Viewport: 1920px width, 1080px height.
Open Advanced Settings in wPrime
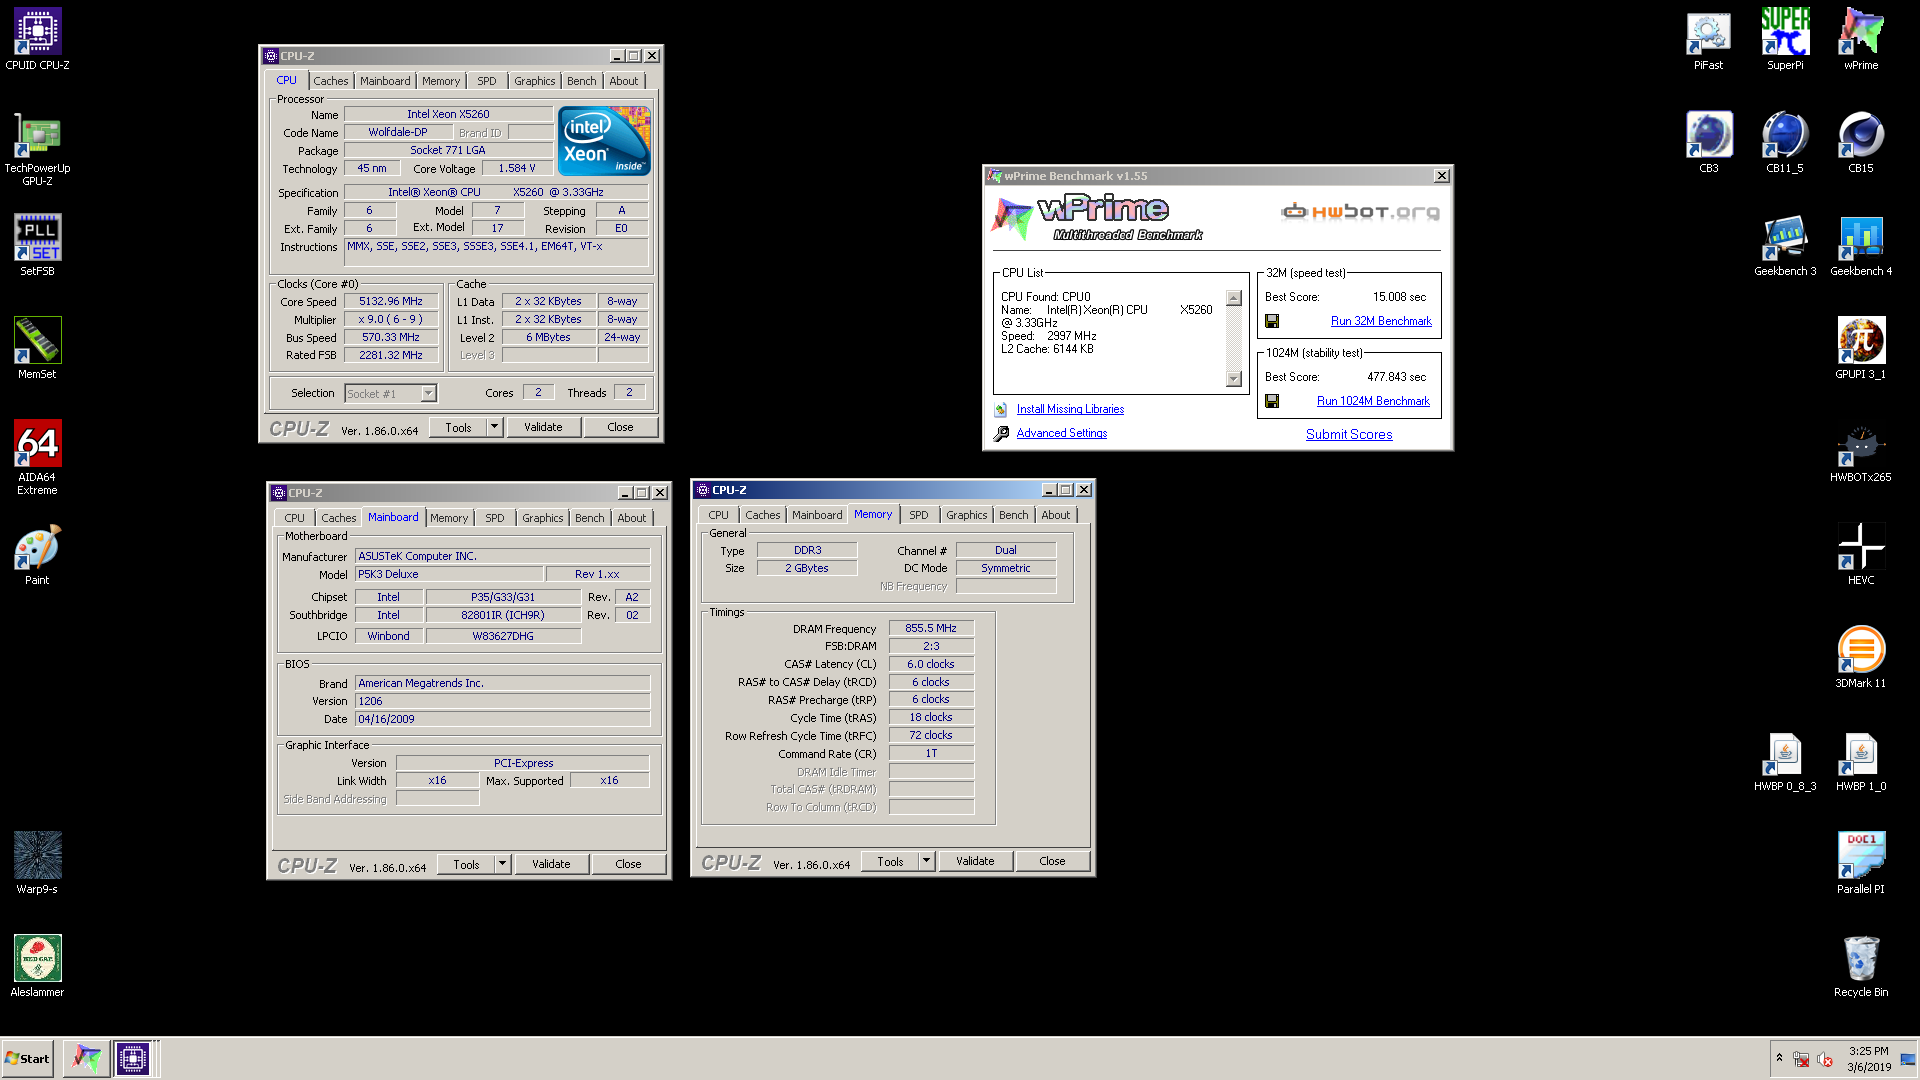(1062, 433)
